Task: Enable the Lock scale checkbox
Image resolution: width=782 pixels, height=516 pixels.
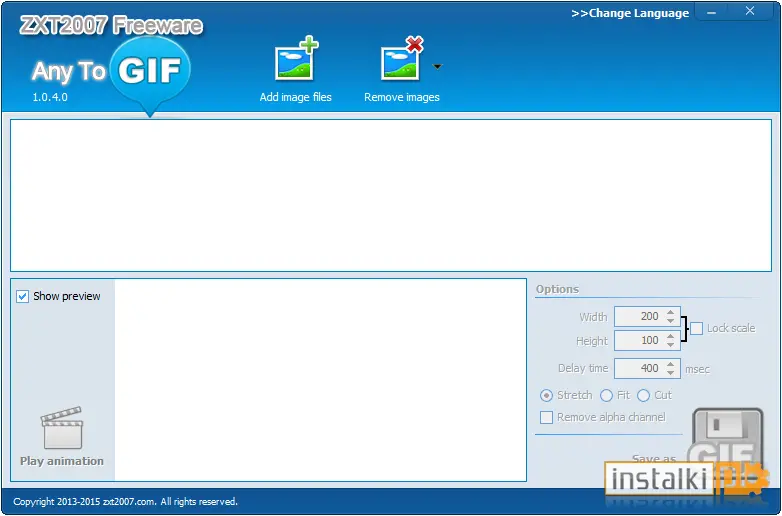Action: [x=697, y=329]
